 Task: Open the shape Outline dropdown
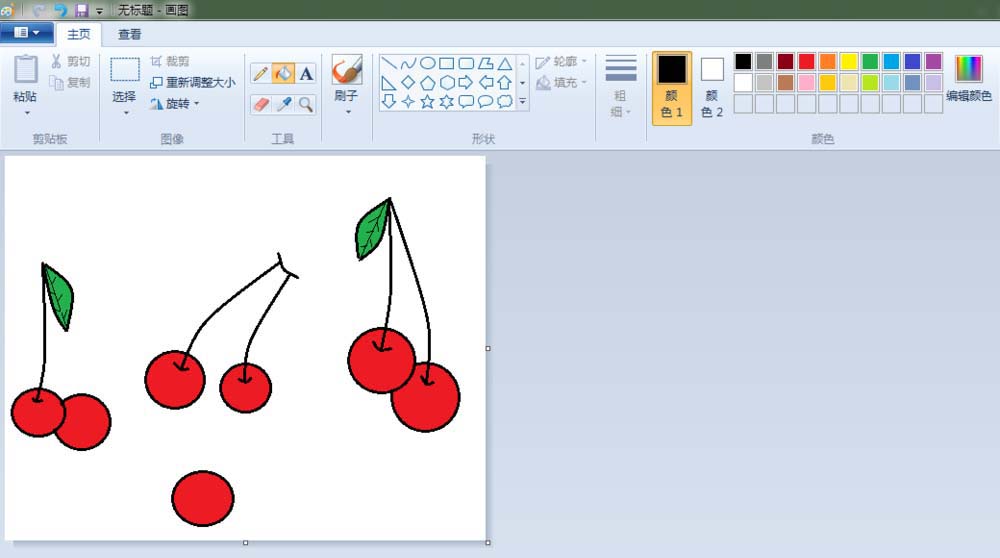click(x=561, y=61)
